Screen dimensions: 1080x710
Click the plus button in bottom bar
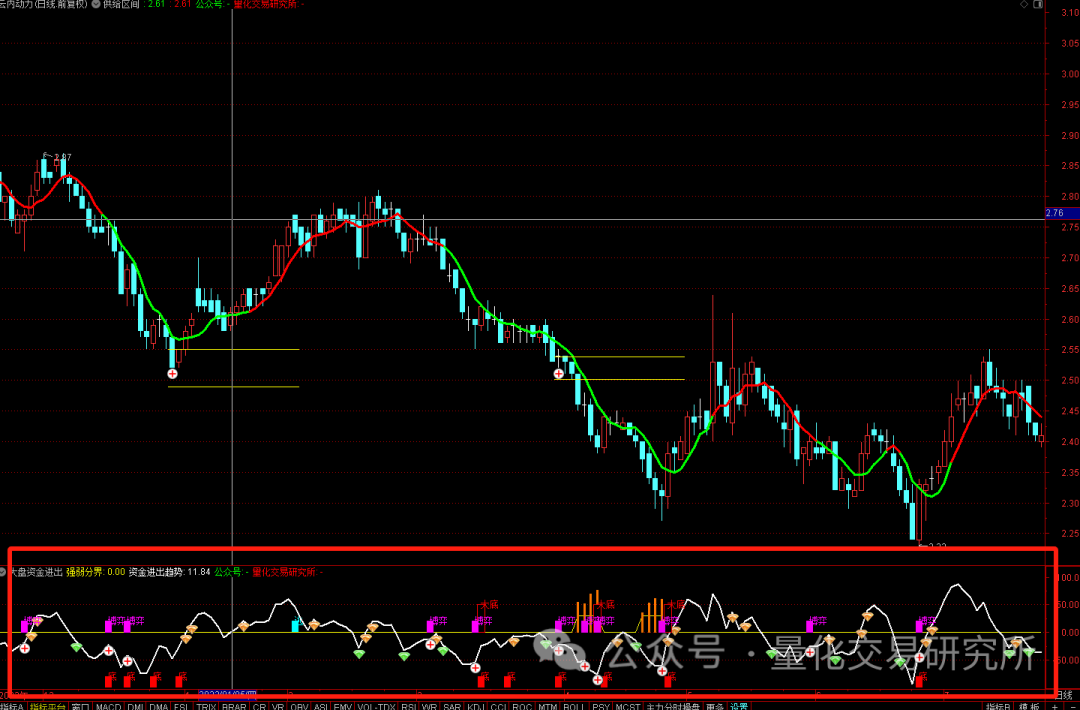click(x=1055, y=707)
